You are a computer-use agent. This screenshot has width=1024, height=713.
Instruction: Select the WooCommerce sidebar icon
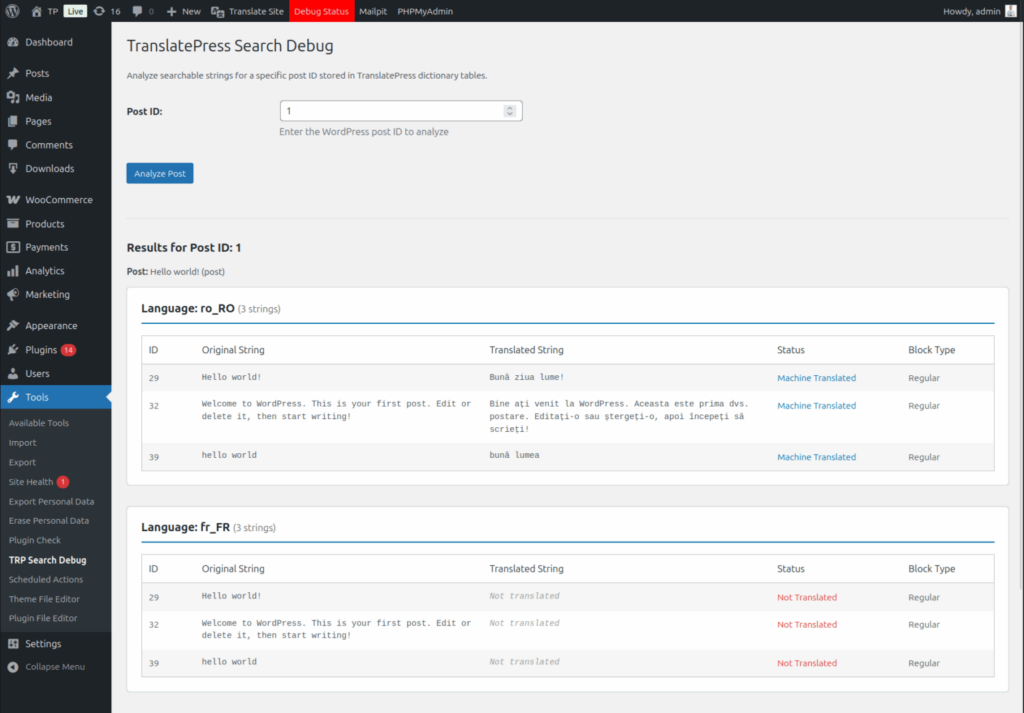[x=14, y=199]
